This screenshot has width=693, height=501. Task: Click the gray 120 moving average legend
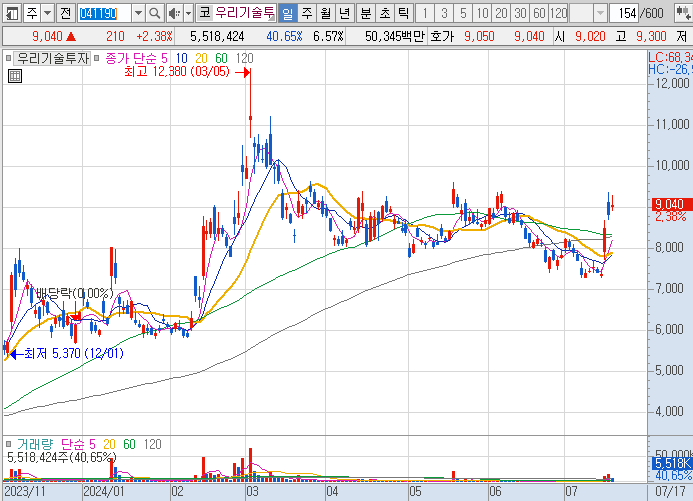click(244, 58)
